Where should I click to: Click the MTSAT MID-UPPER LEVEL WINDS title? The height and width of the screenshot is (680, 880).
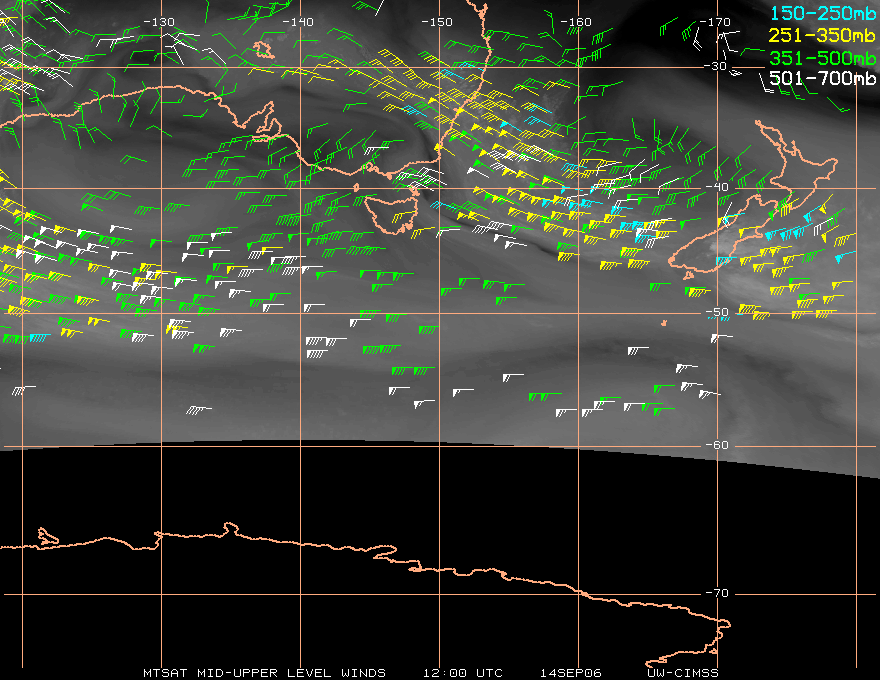tap(264, 672)
